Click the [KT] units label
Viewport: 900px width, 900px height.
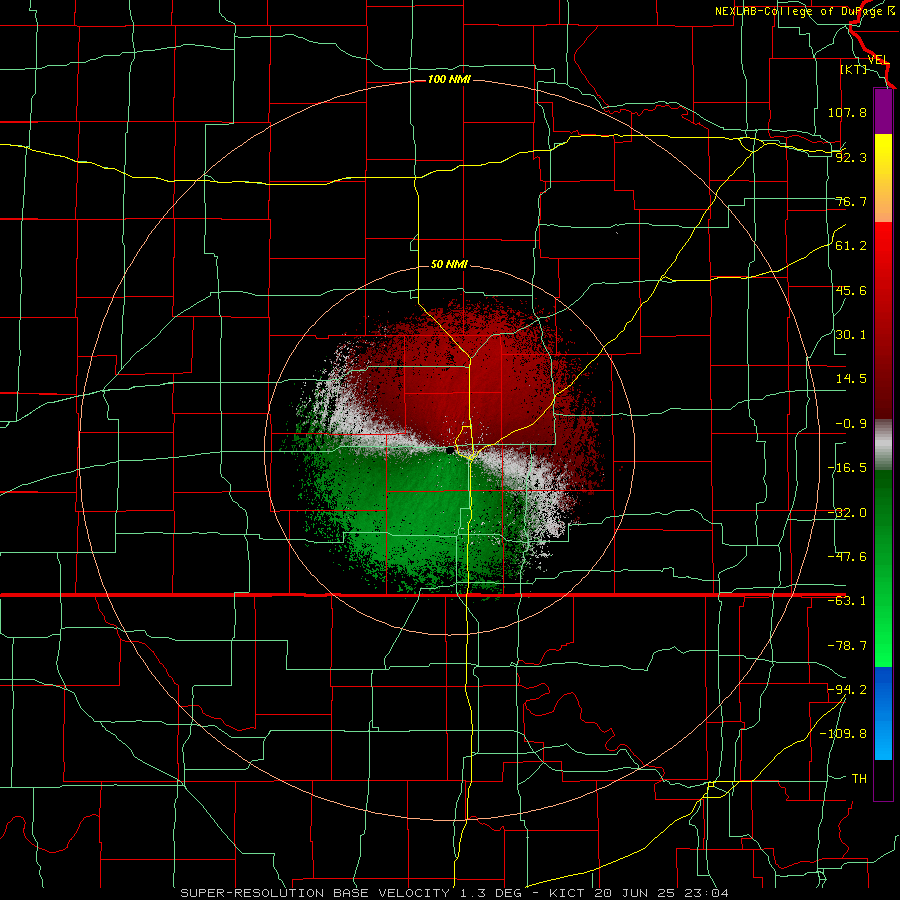(x=854, y=69)
